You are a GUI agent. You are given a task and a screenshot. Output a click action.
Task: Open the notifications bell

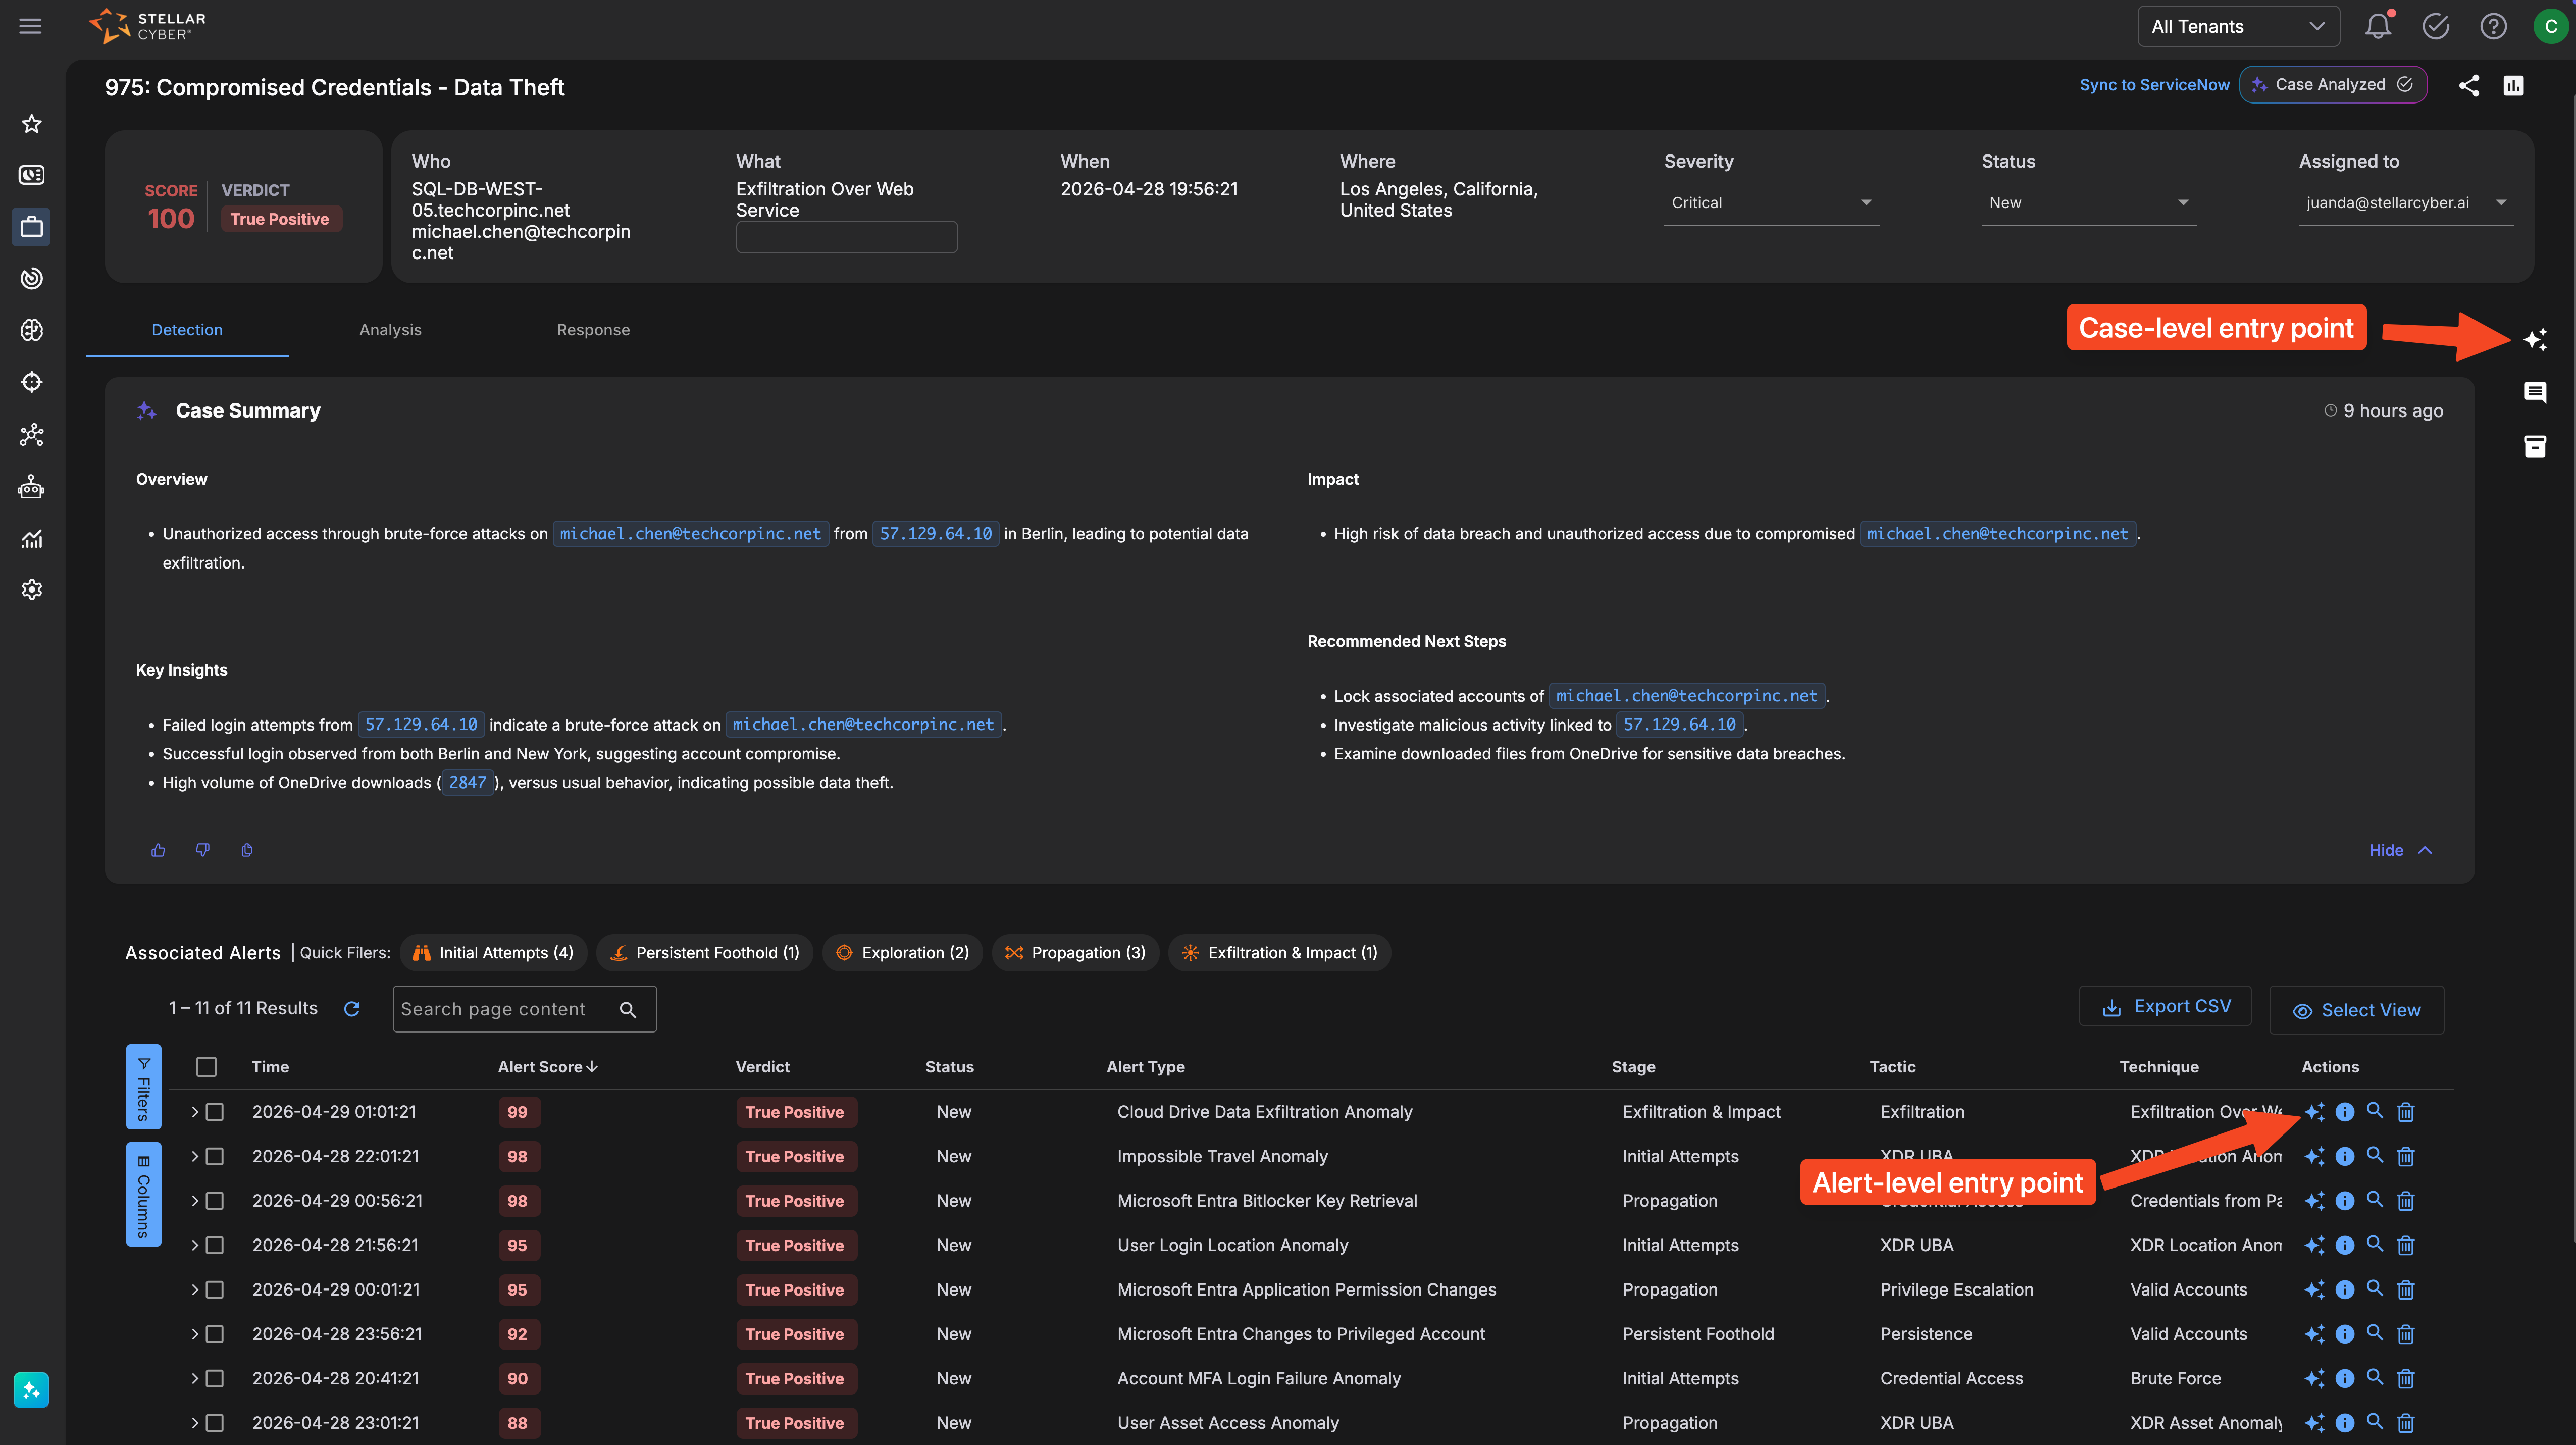[2378, 26]
